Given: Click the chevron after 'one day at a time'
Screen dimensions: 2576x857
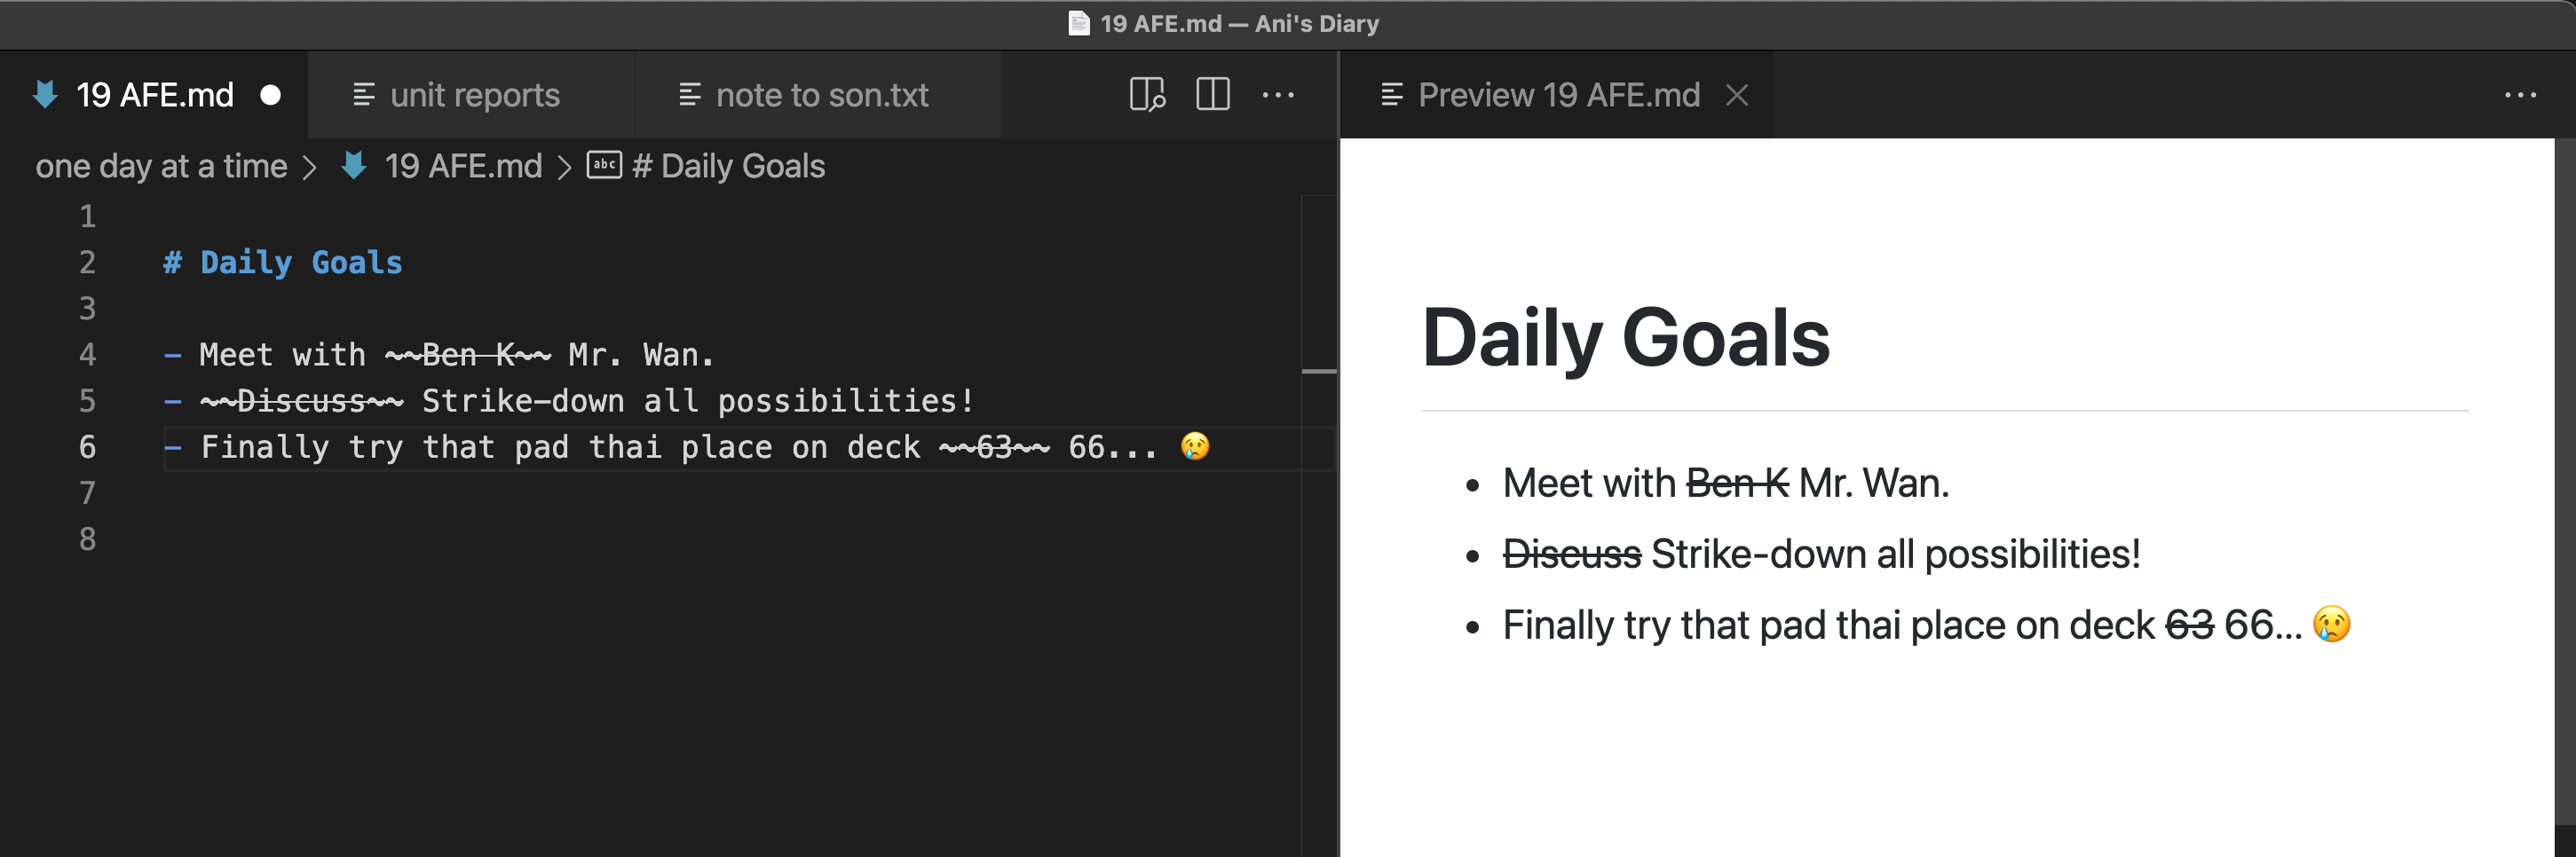Looking at the screenshot, I should click(310, 166).
